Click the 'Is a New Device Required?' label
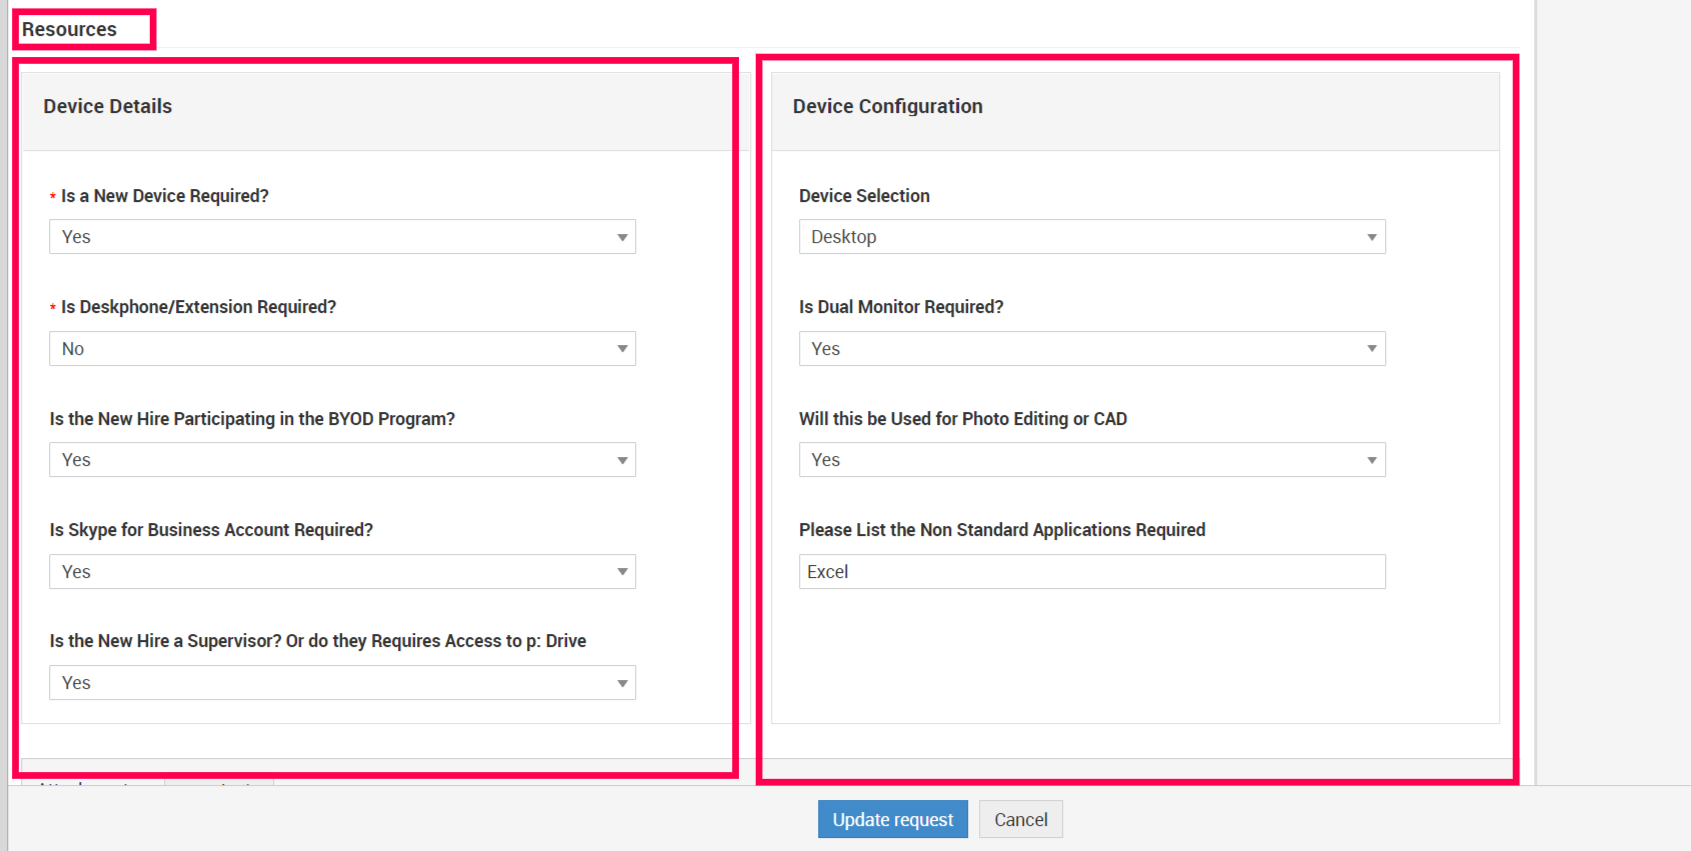 click(165, 196)
